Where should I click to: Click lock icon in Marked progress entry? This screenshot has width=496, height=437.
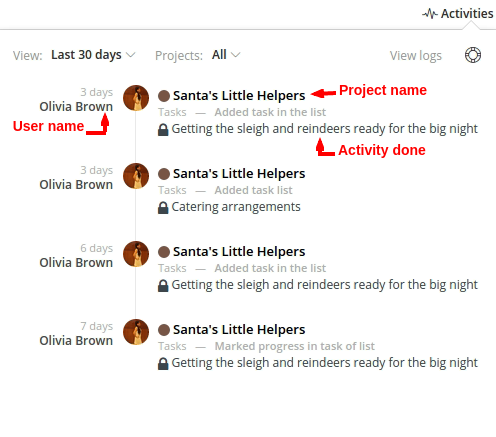(x=163, y=364)
